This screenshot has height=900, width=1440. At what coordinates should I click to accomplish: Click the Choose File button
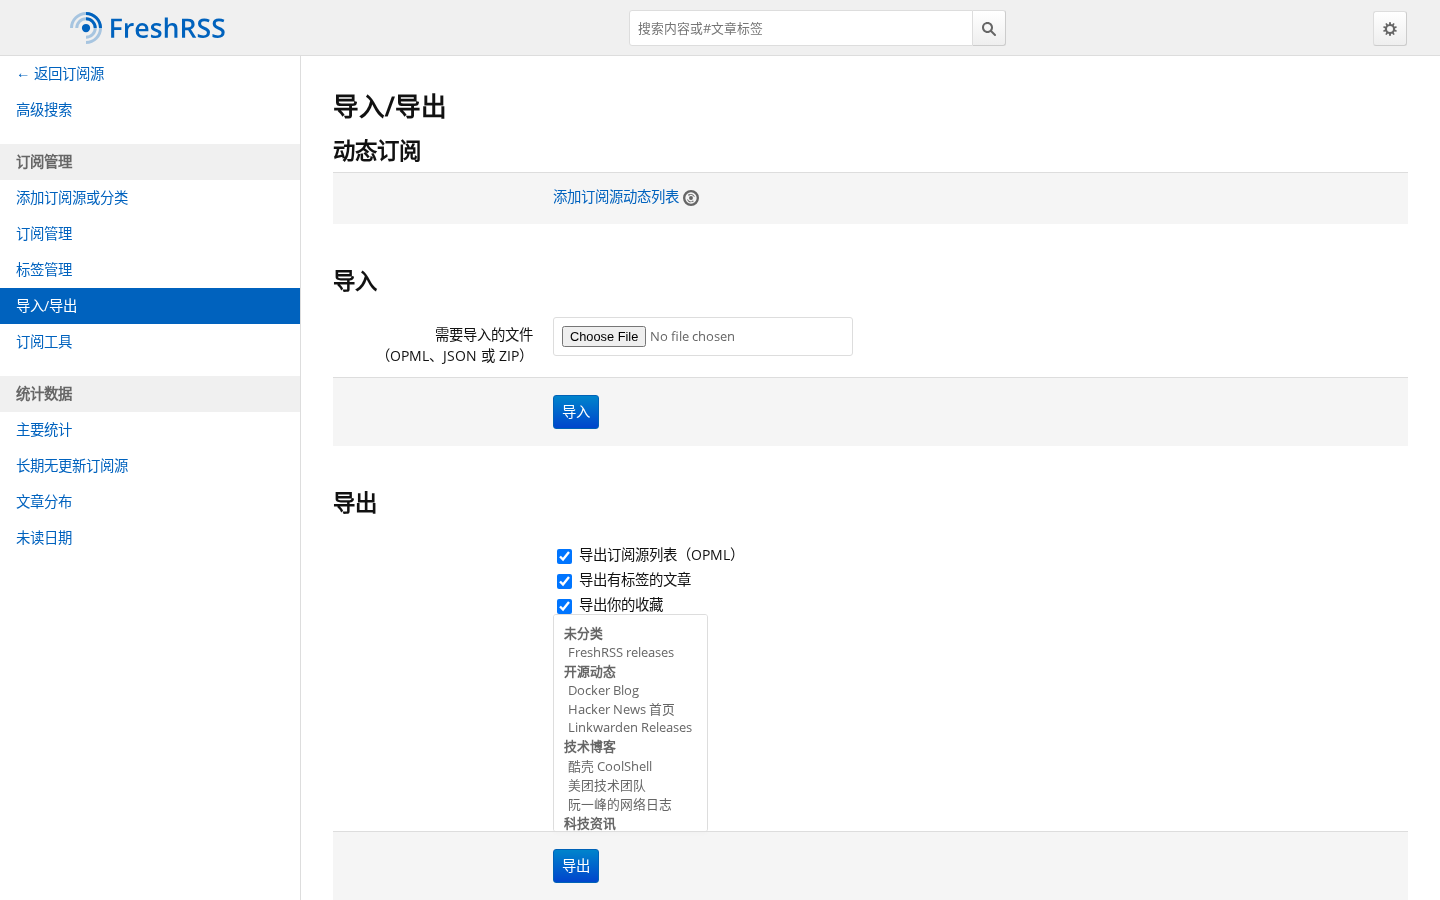tap(604, 336)
